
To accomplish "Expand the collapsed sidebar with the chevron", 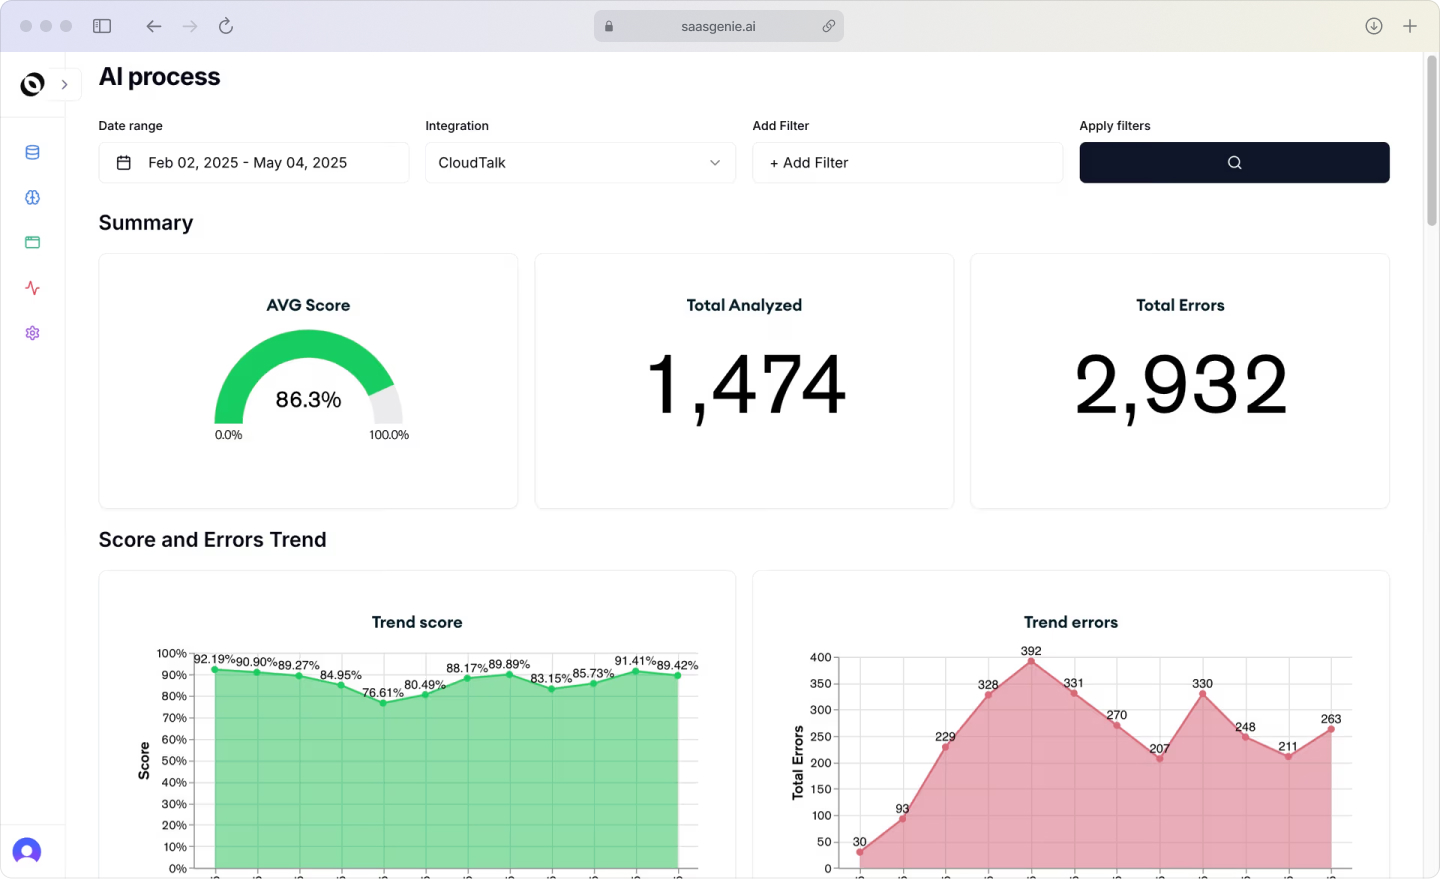I will pos(64,84).
